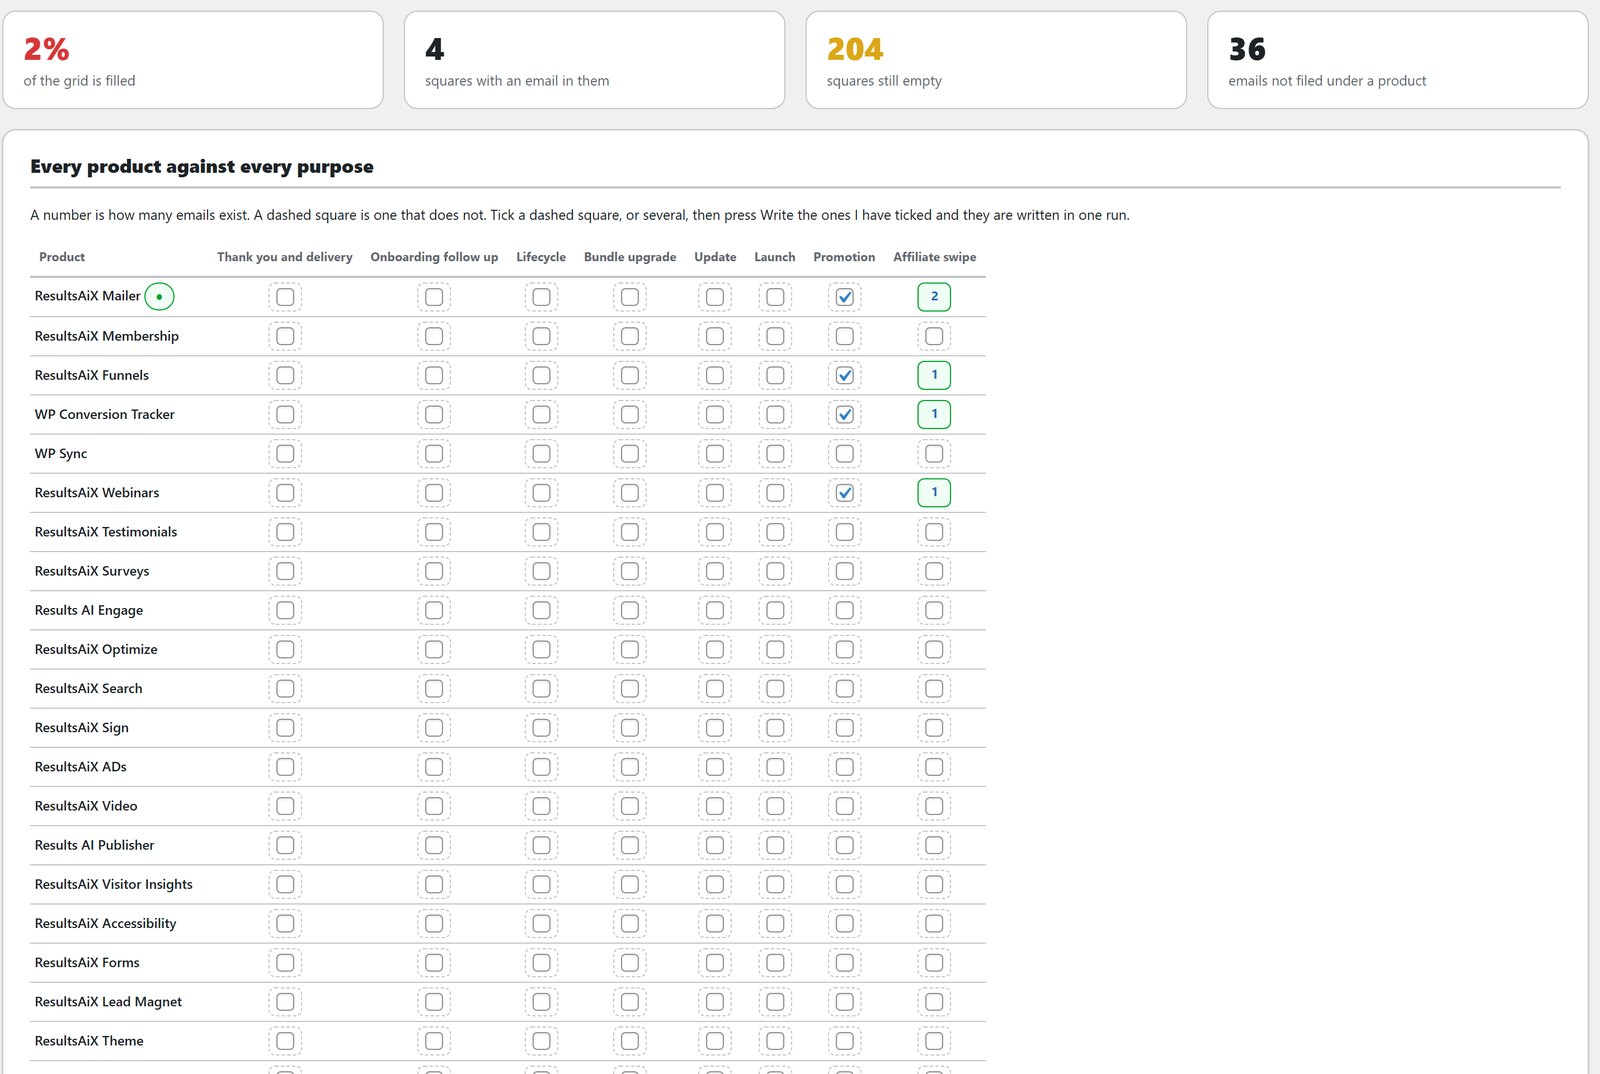The width and height of the screenshot is (1600, 1074).
Task: Select the ResultsAiX Video product name
Action: 86,806
